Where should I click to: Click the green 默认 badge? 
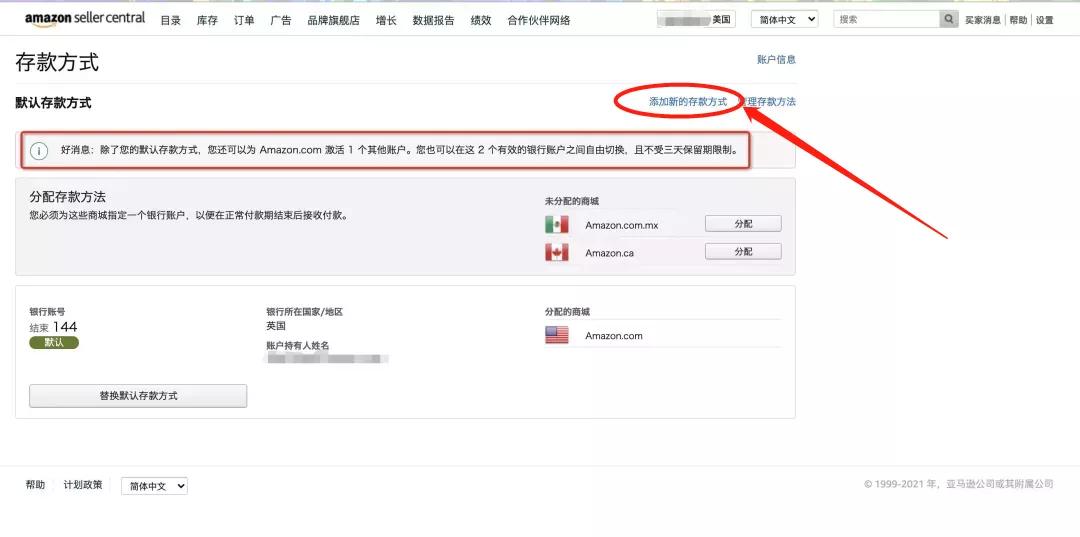tap(54, 342)
